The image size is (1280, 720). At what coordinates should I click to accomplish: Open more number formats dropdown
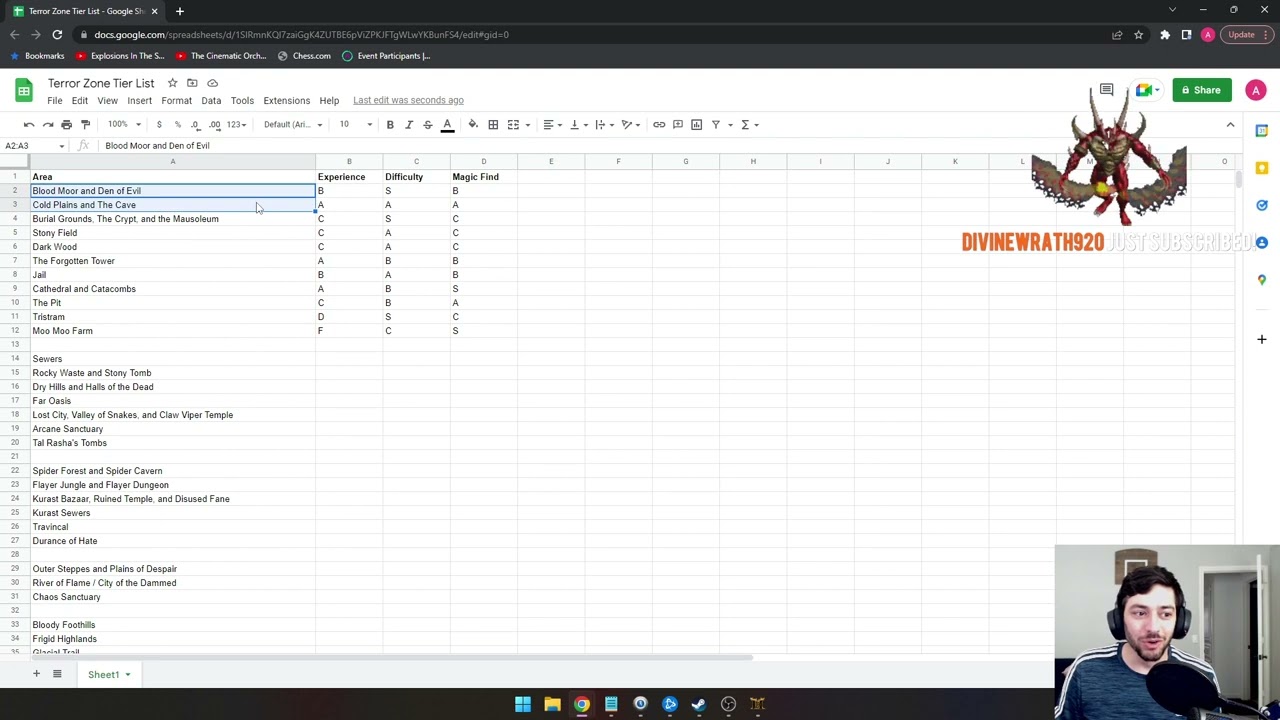point(236,124)
